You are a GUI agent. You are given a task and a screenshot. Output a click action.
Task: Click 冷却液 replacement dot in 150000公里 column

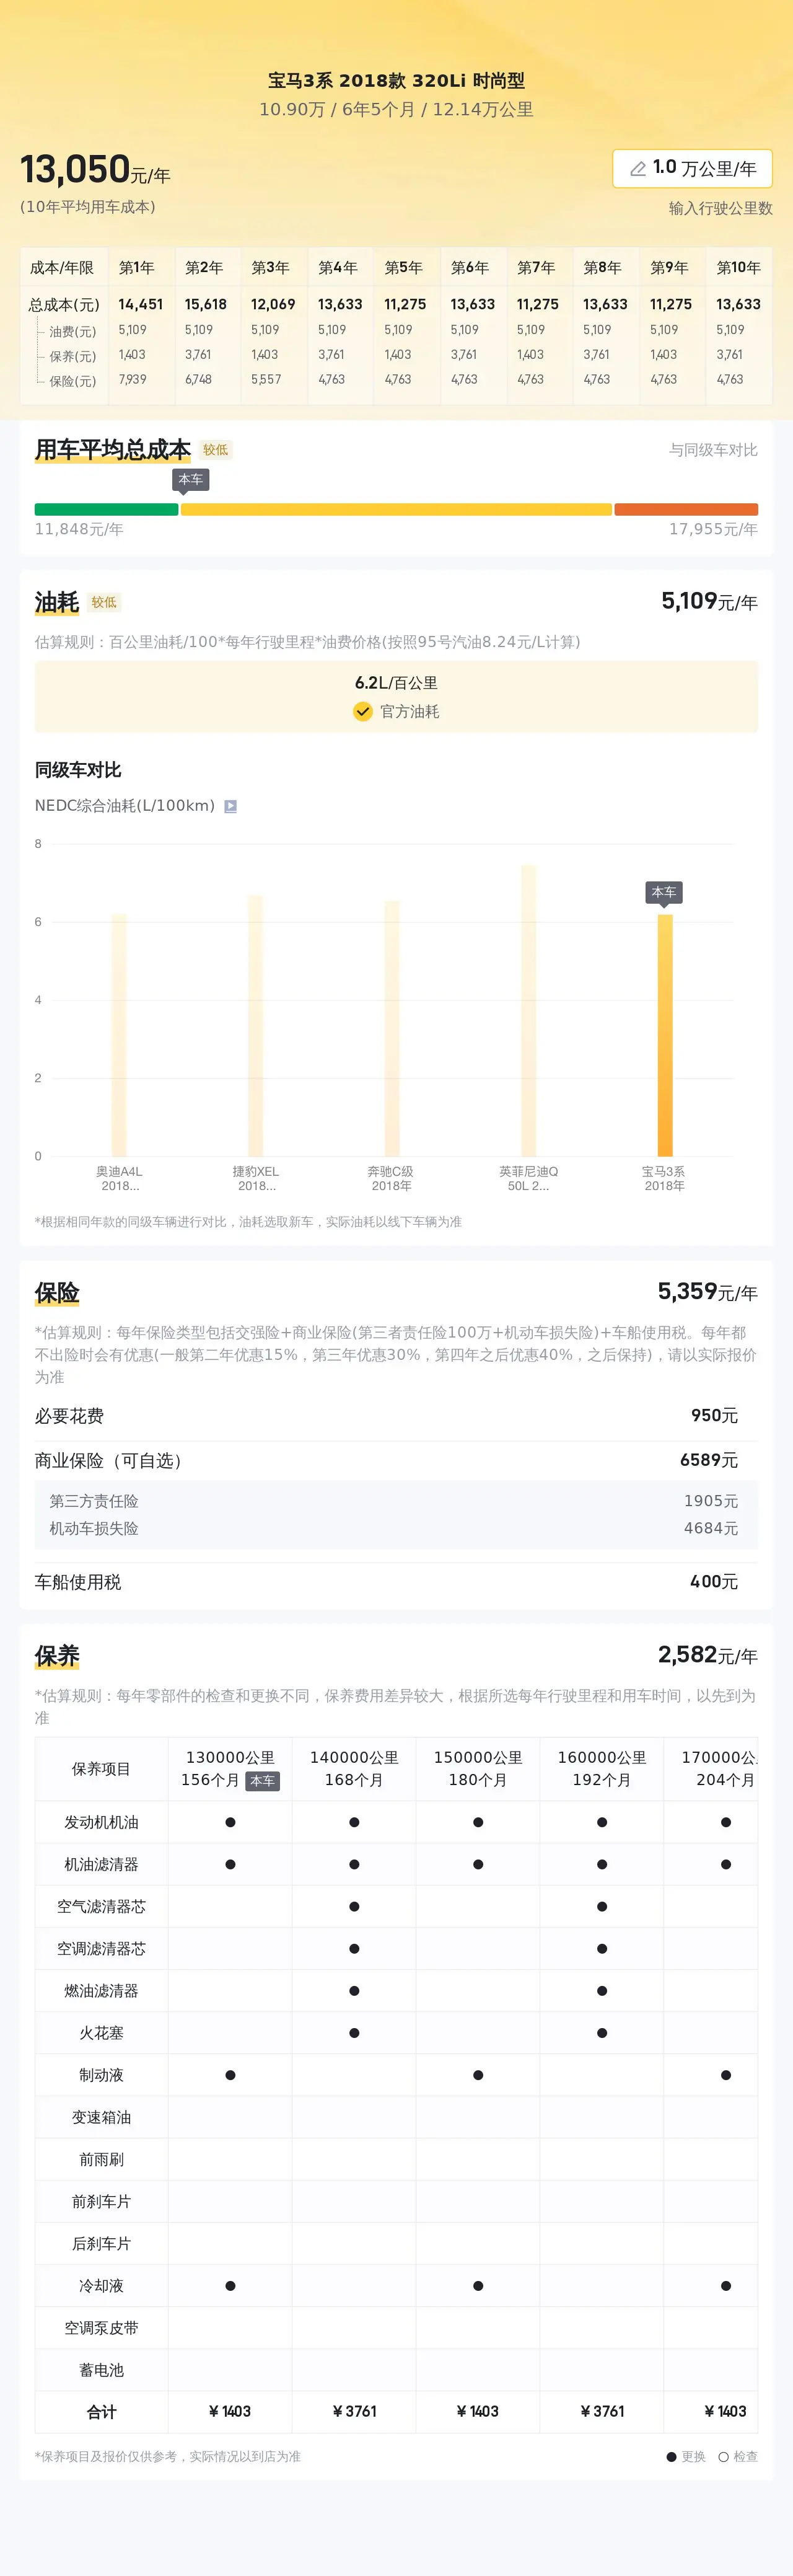tap(478, 2286)
